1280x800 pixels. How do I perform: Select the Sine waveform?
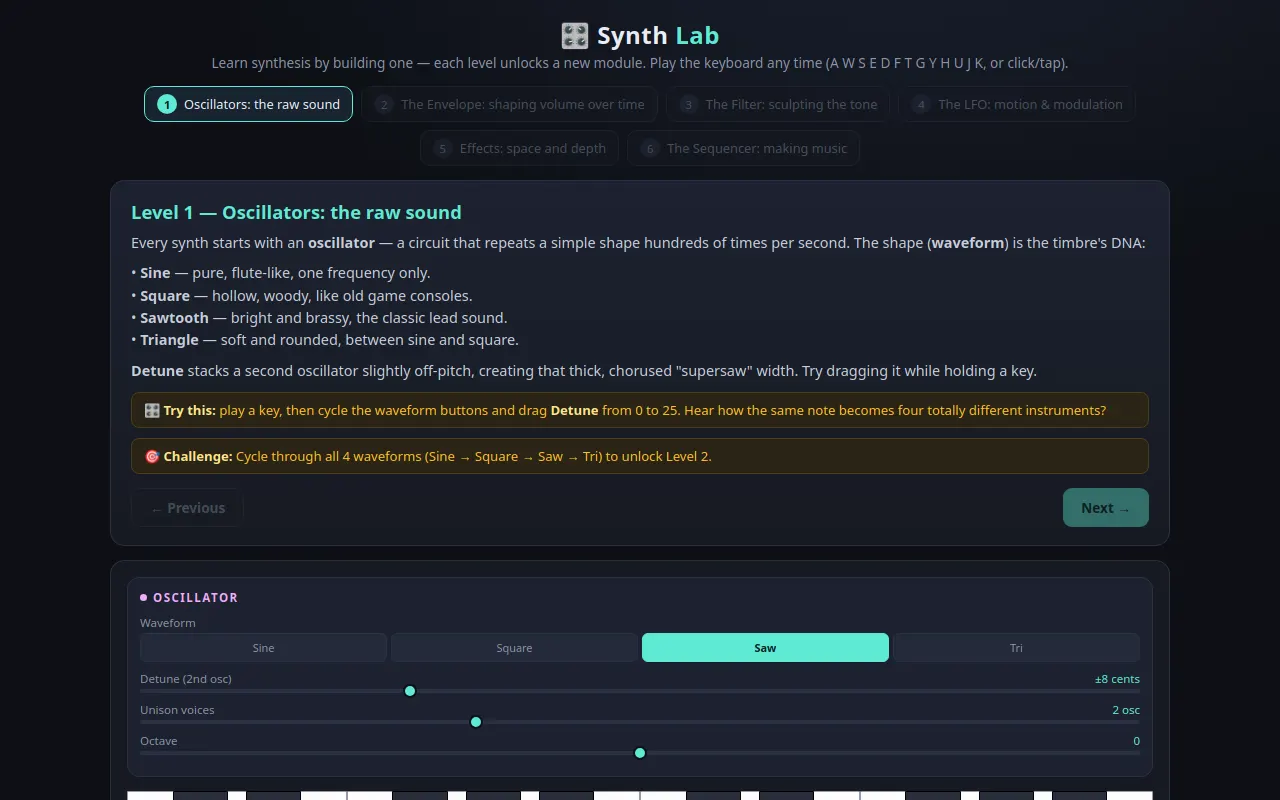coord(263,648)
